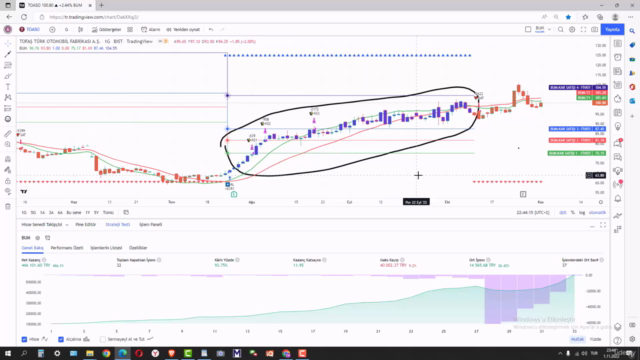Remove drawings with trash icon

coord(8,207)
